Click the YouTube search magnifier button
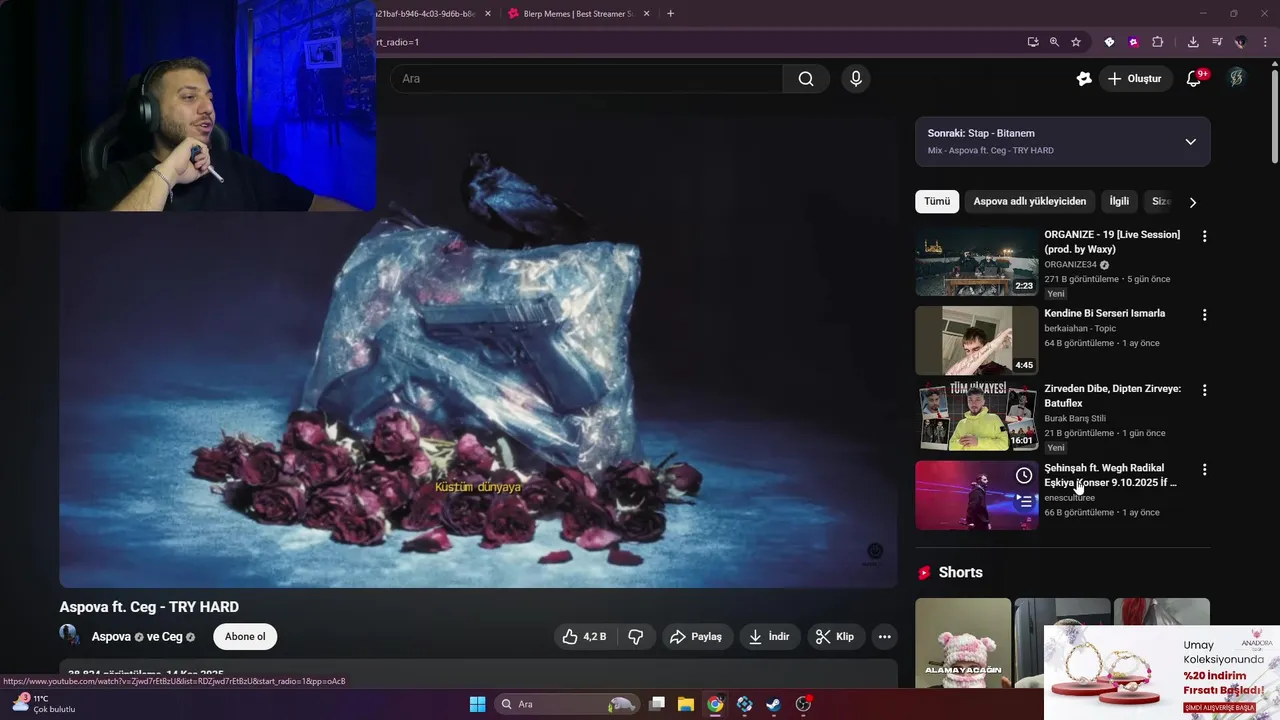 pyautogui.click(x=806, y=79)
